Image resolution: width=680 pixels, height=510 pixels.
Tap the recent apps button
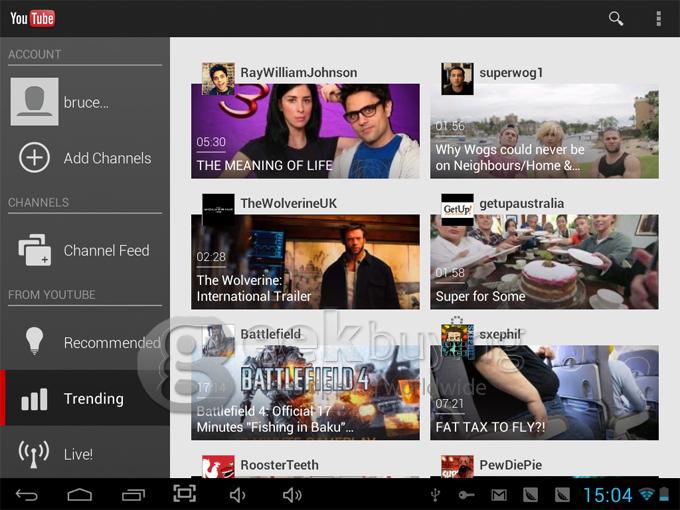(x=133, y=495)
